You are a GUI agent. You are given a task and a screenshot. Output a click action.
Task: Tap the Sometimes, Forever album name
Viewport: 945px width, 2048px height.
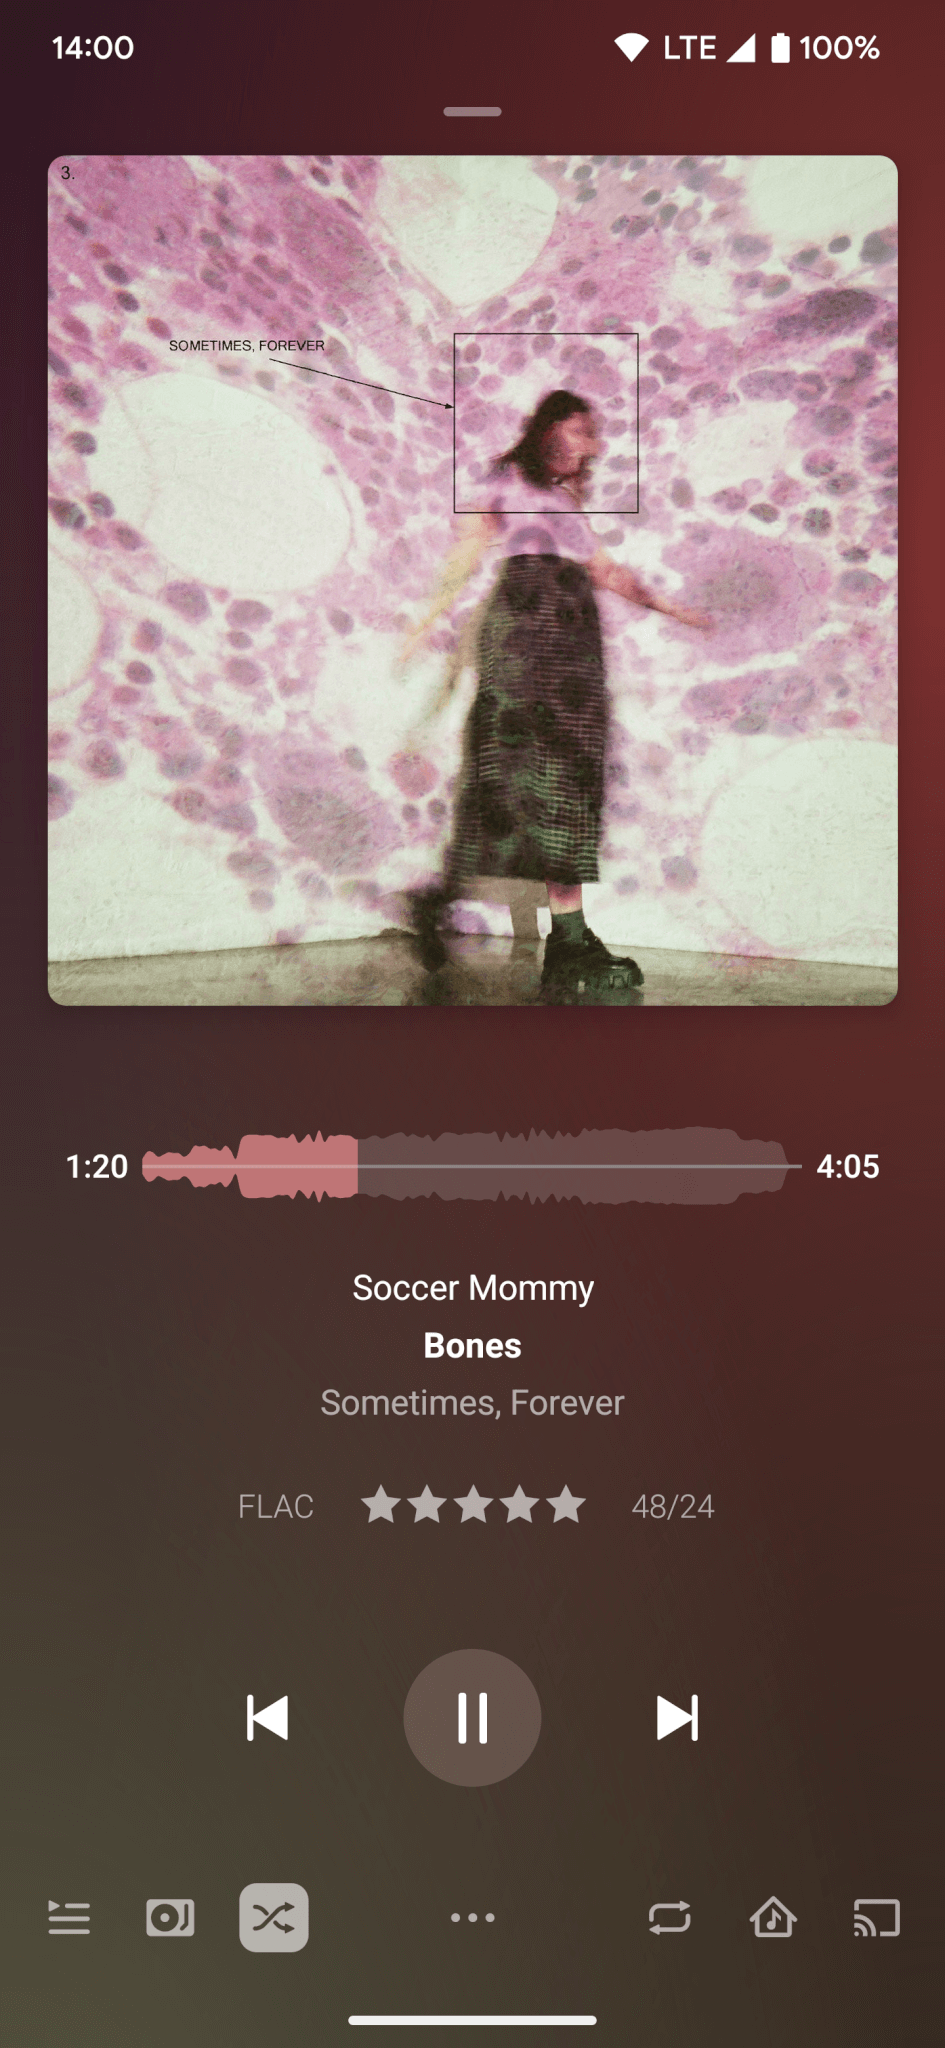[472, 1402]
